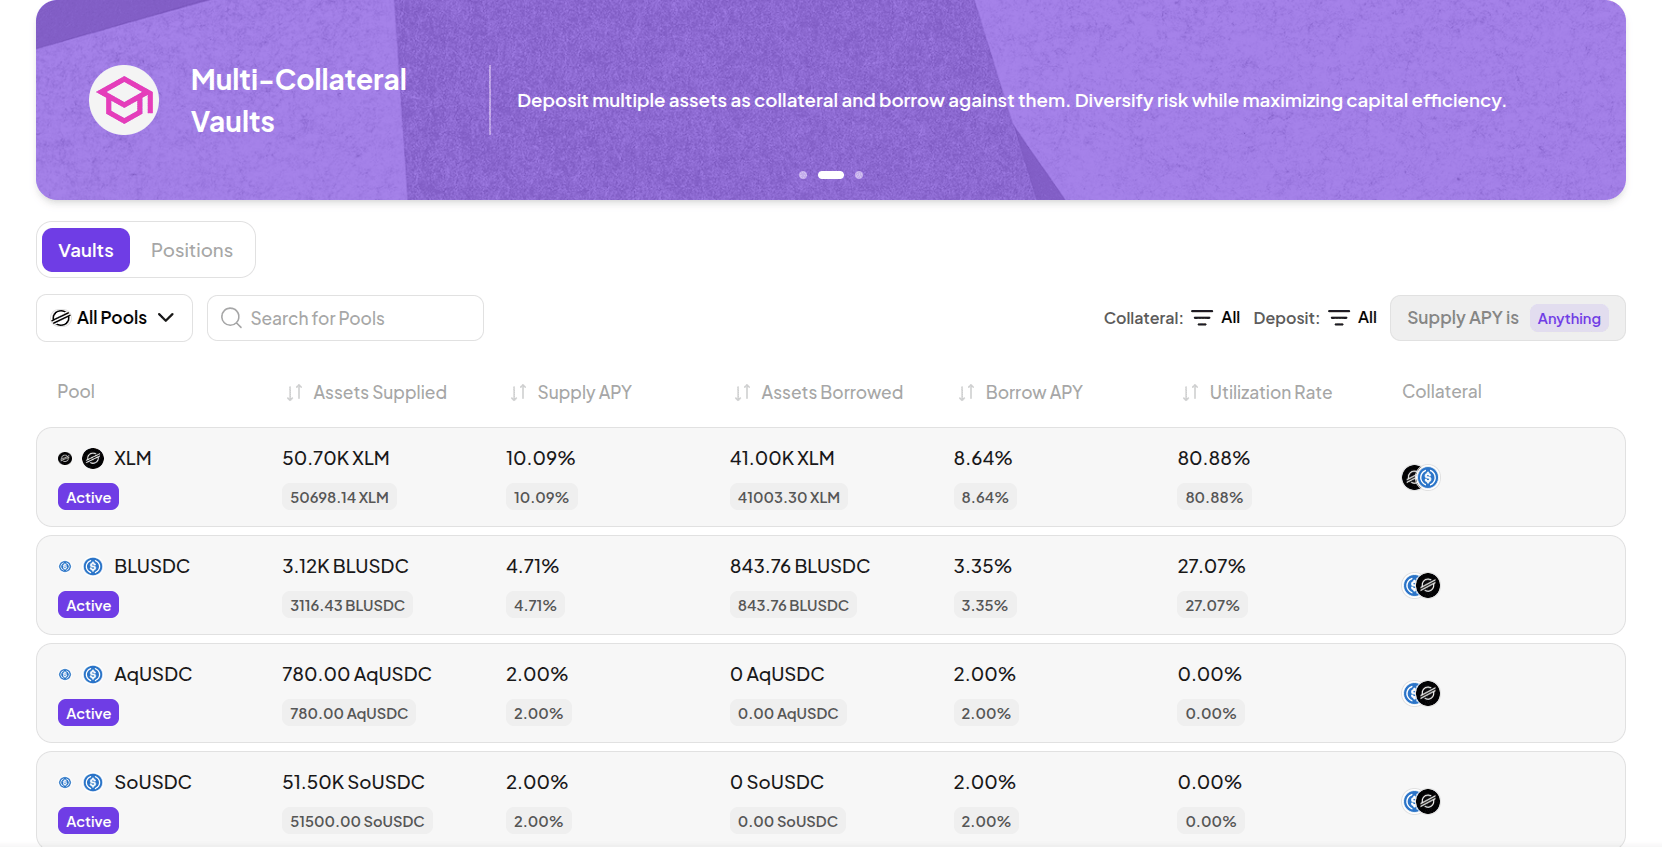Image resolution: width=1662 pixels, height=847 pixels.
Task: Click collateral asset icons in XLM row
Action: [1420, 477]
